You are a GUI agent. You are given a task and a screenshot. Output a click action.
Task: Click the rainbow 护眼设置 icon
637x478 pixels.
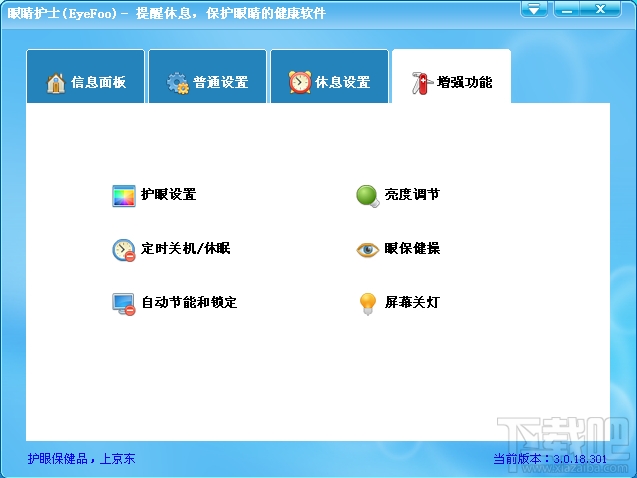[124, 196]
